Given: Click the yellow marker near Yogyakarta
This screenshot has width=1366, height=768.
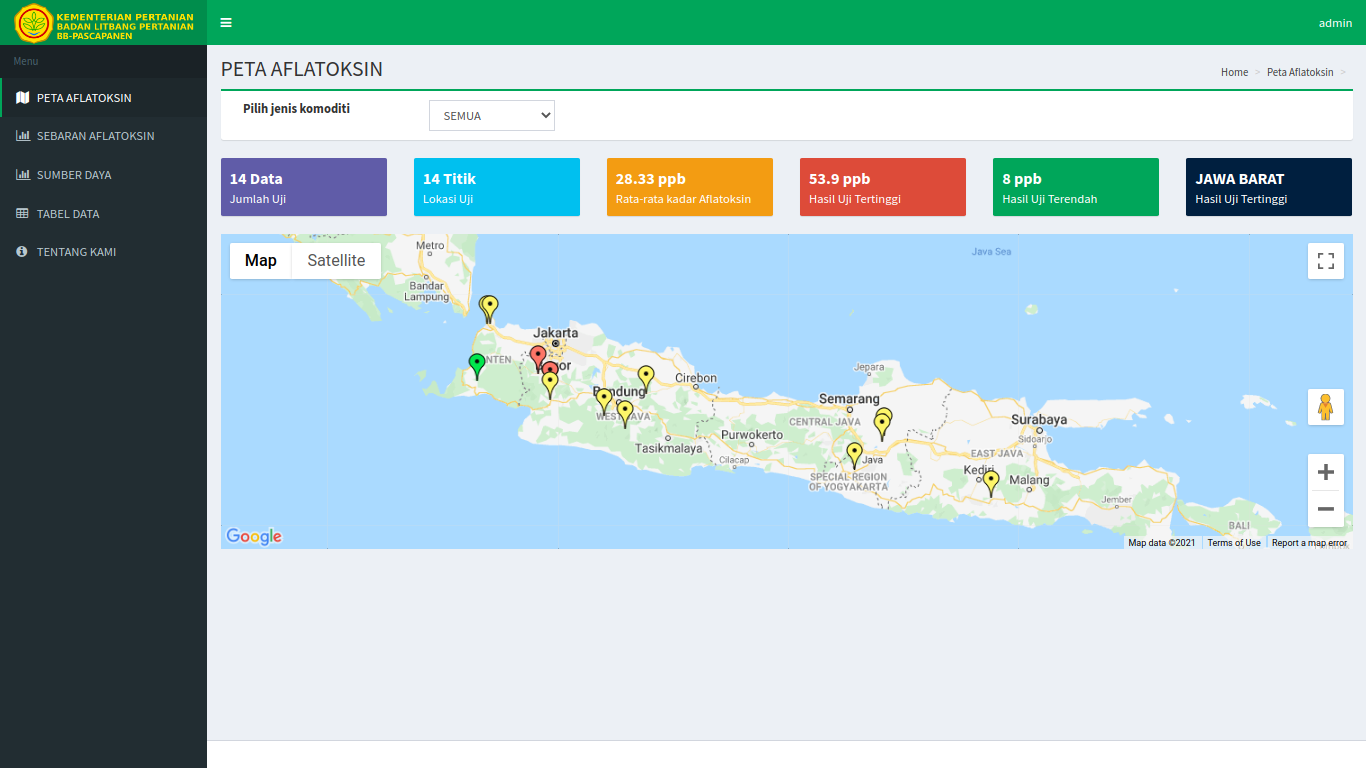Looking at the screenshot, I should coord(854,455).
